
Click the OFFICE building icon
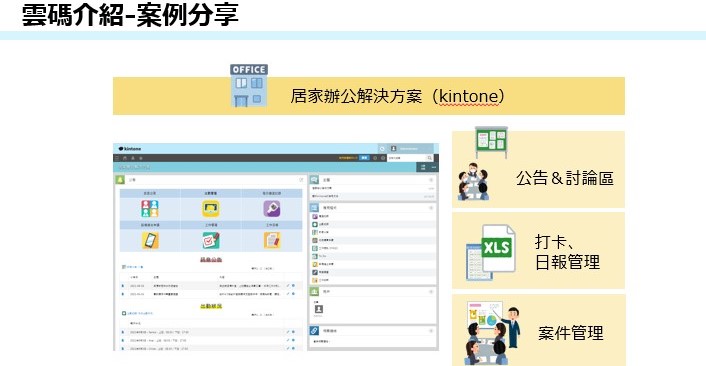249,86
